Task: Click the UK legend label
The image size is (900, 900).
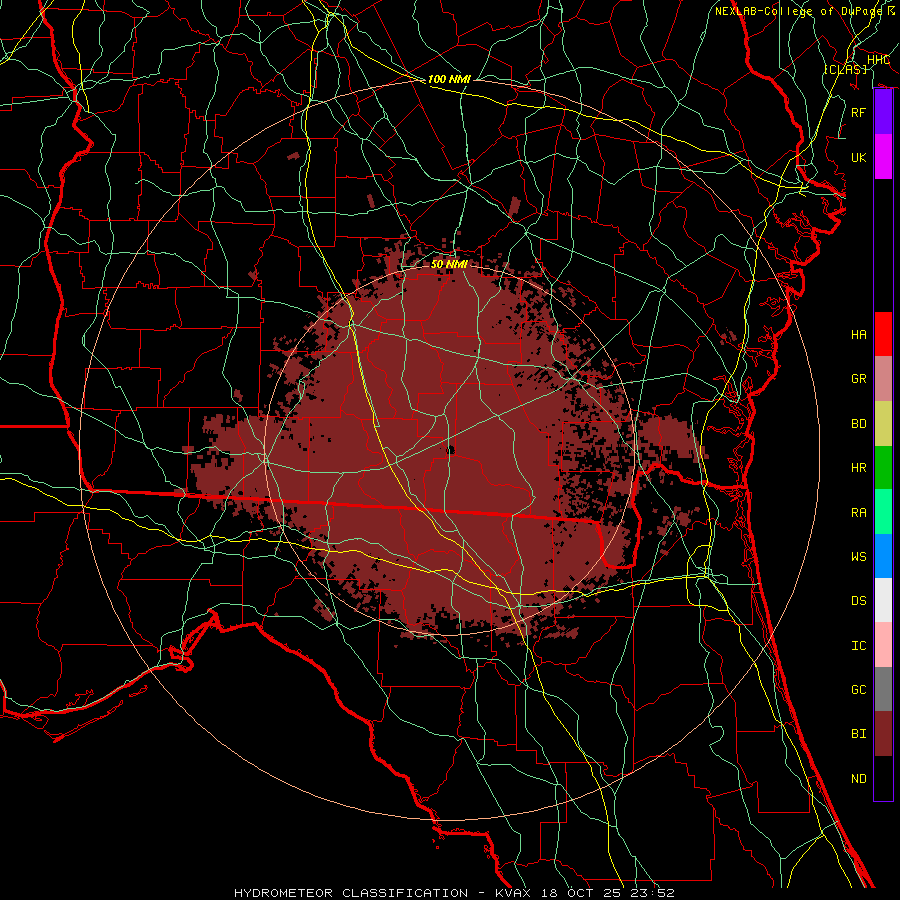Action: 859,157
